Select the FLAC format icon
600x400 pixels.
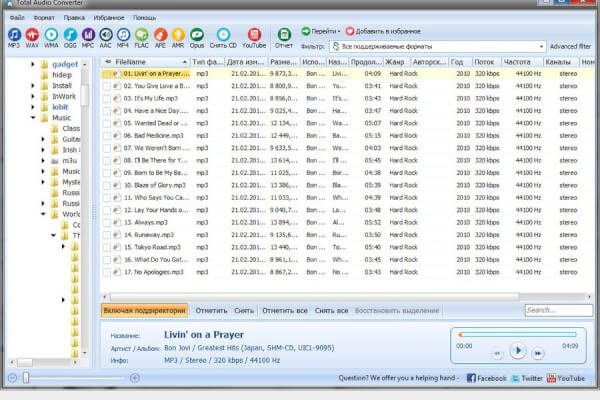point(142,38)
